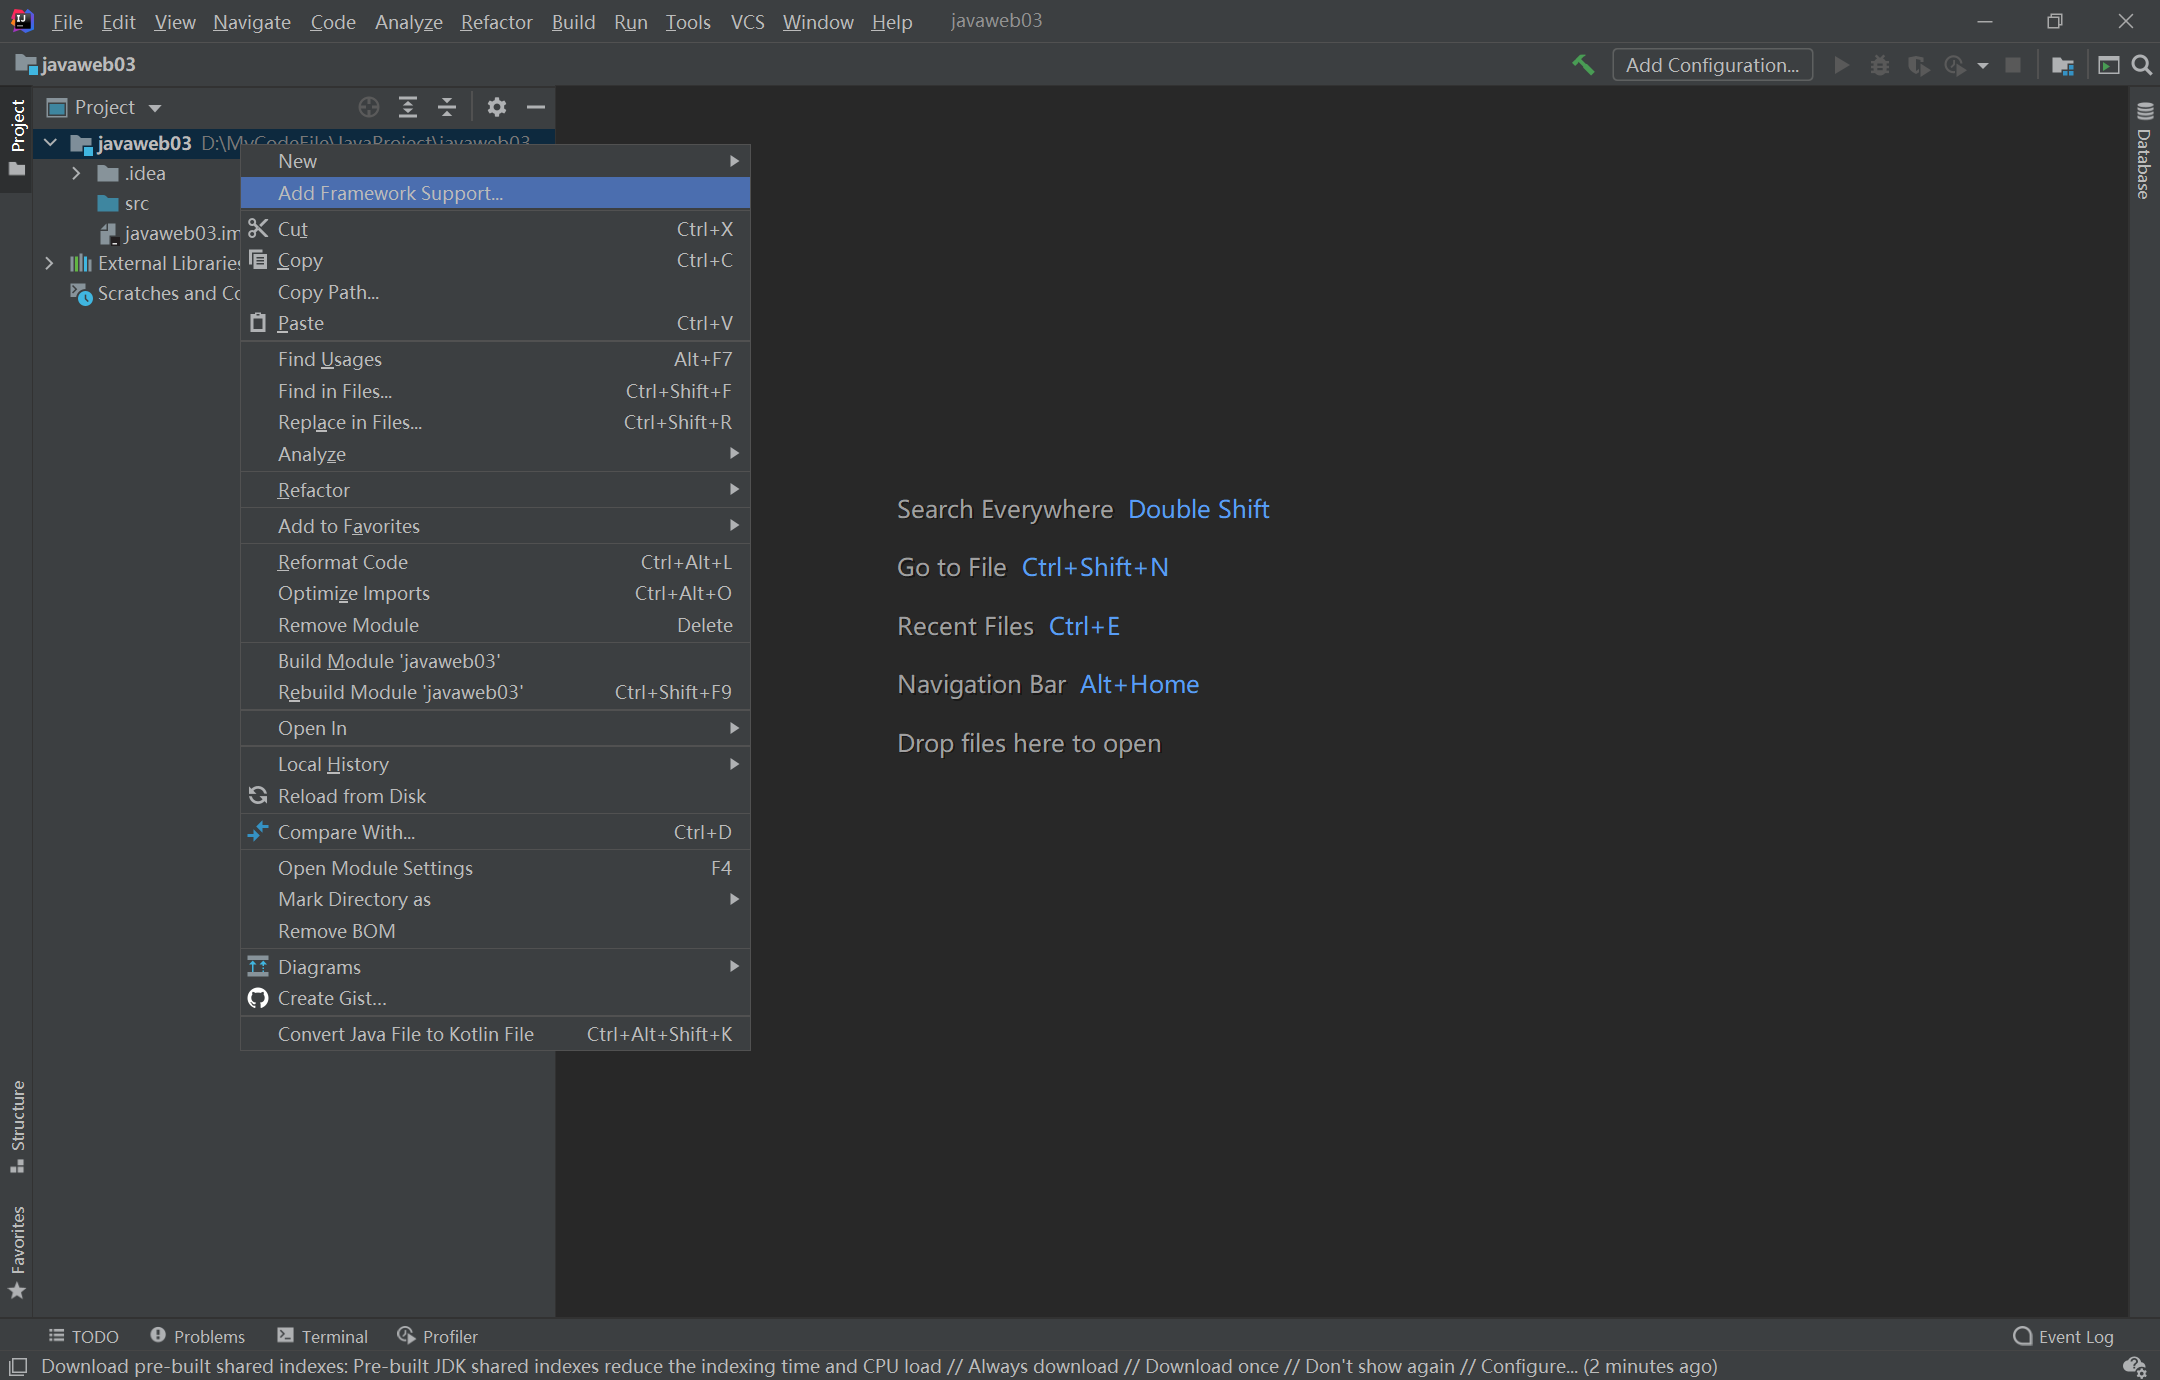Click Select Opened File locate icon
The height and width of the screenshot is (1380, 2160).
click(x=369, y=107)
